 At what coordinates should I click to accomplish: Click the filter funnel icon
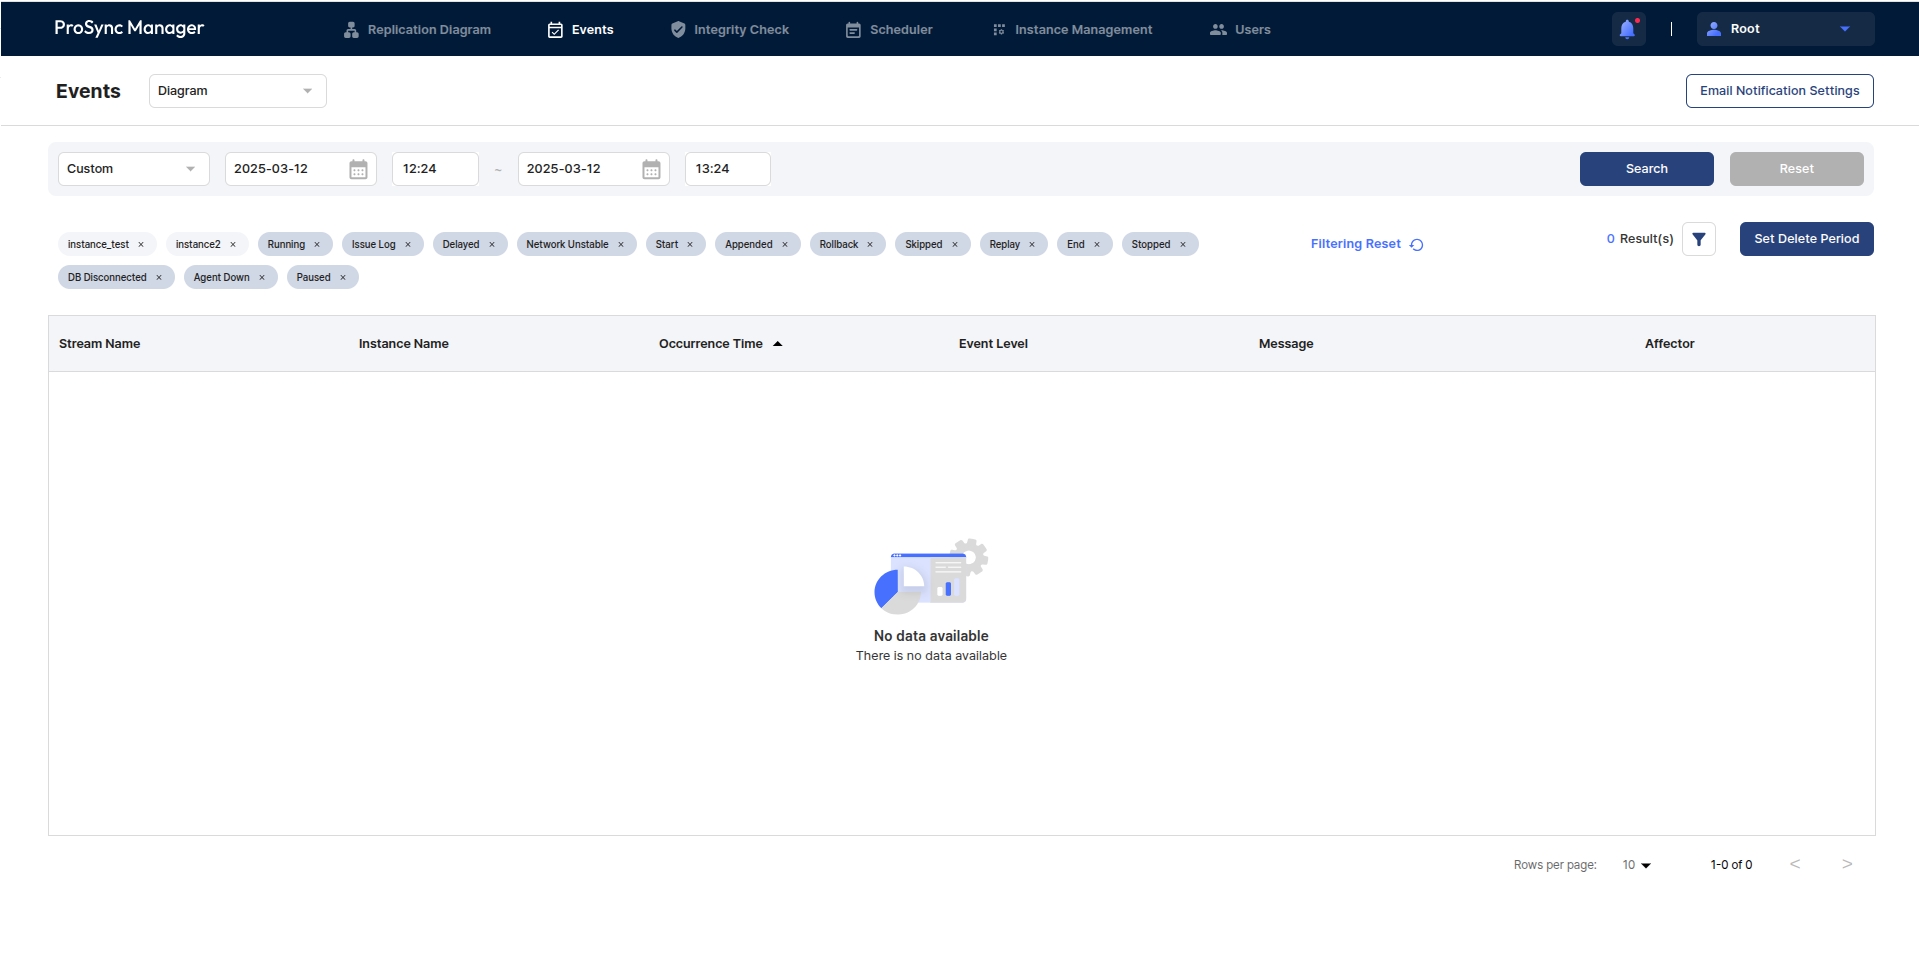[x=1698, y=239]
